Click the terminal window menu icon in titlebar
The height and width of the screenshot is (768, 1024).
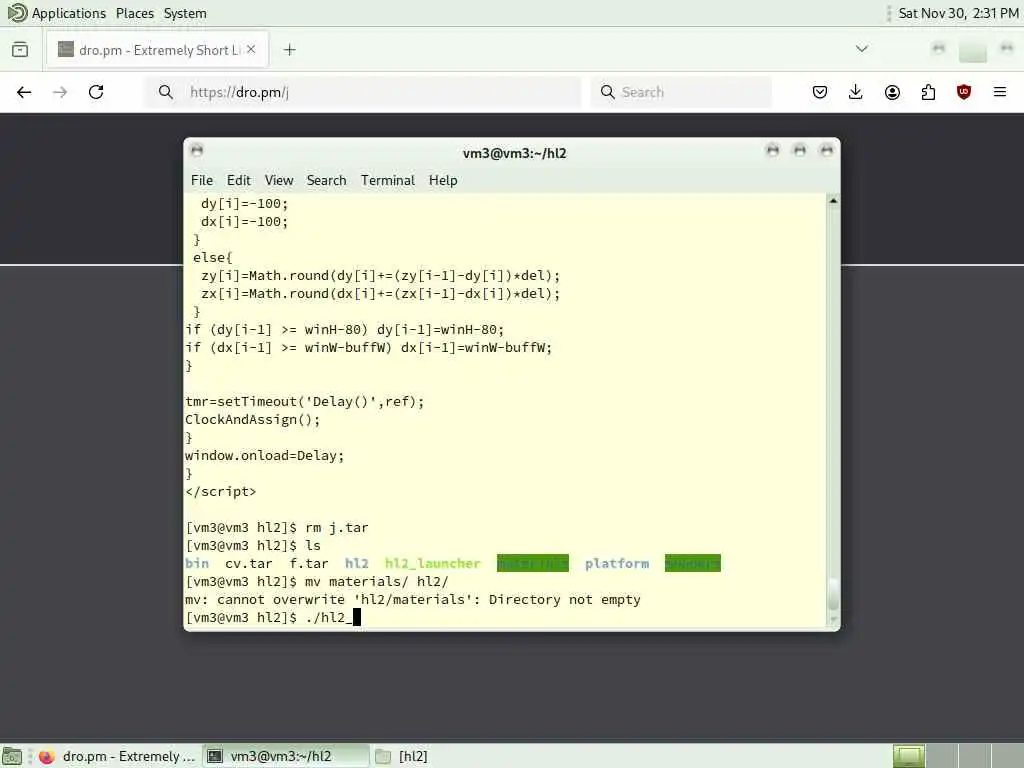pyautogui.click(x=197, y=151)
